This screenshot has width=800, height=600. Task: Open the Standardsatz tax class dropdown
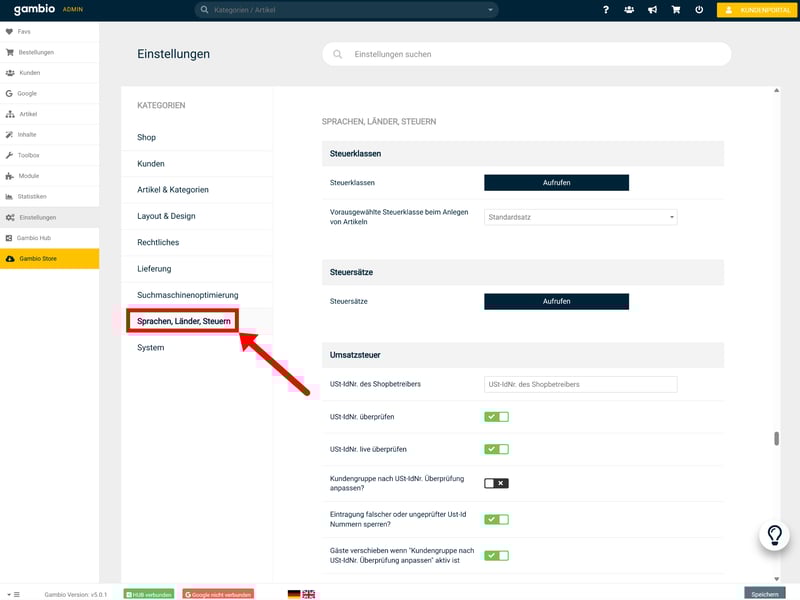pyautogui.click(x=580, y=216)
